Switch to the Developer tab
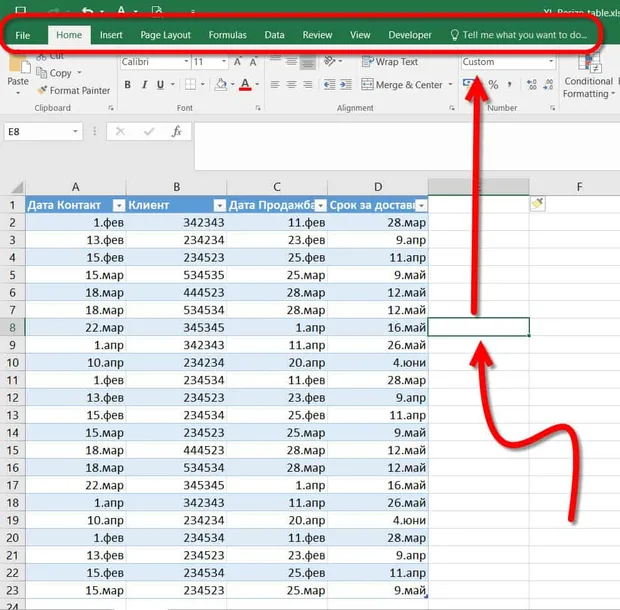This screenshot has width=620, height=610. coord(410,35)
